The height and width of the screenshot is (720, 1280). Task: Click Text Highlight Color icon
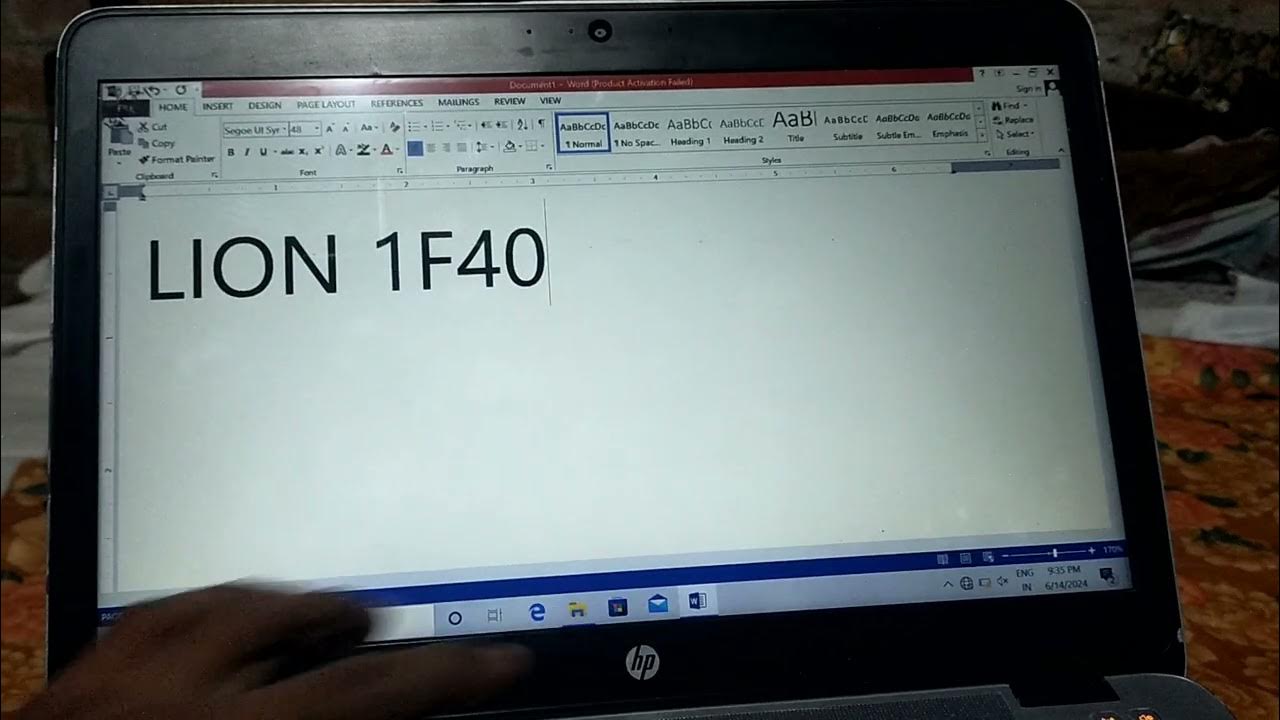coord(363,150)
